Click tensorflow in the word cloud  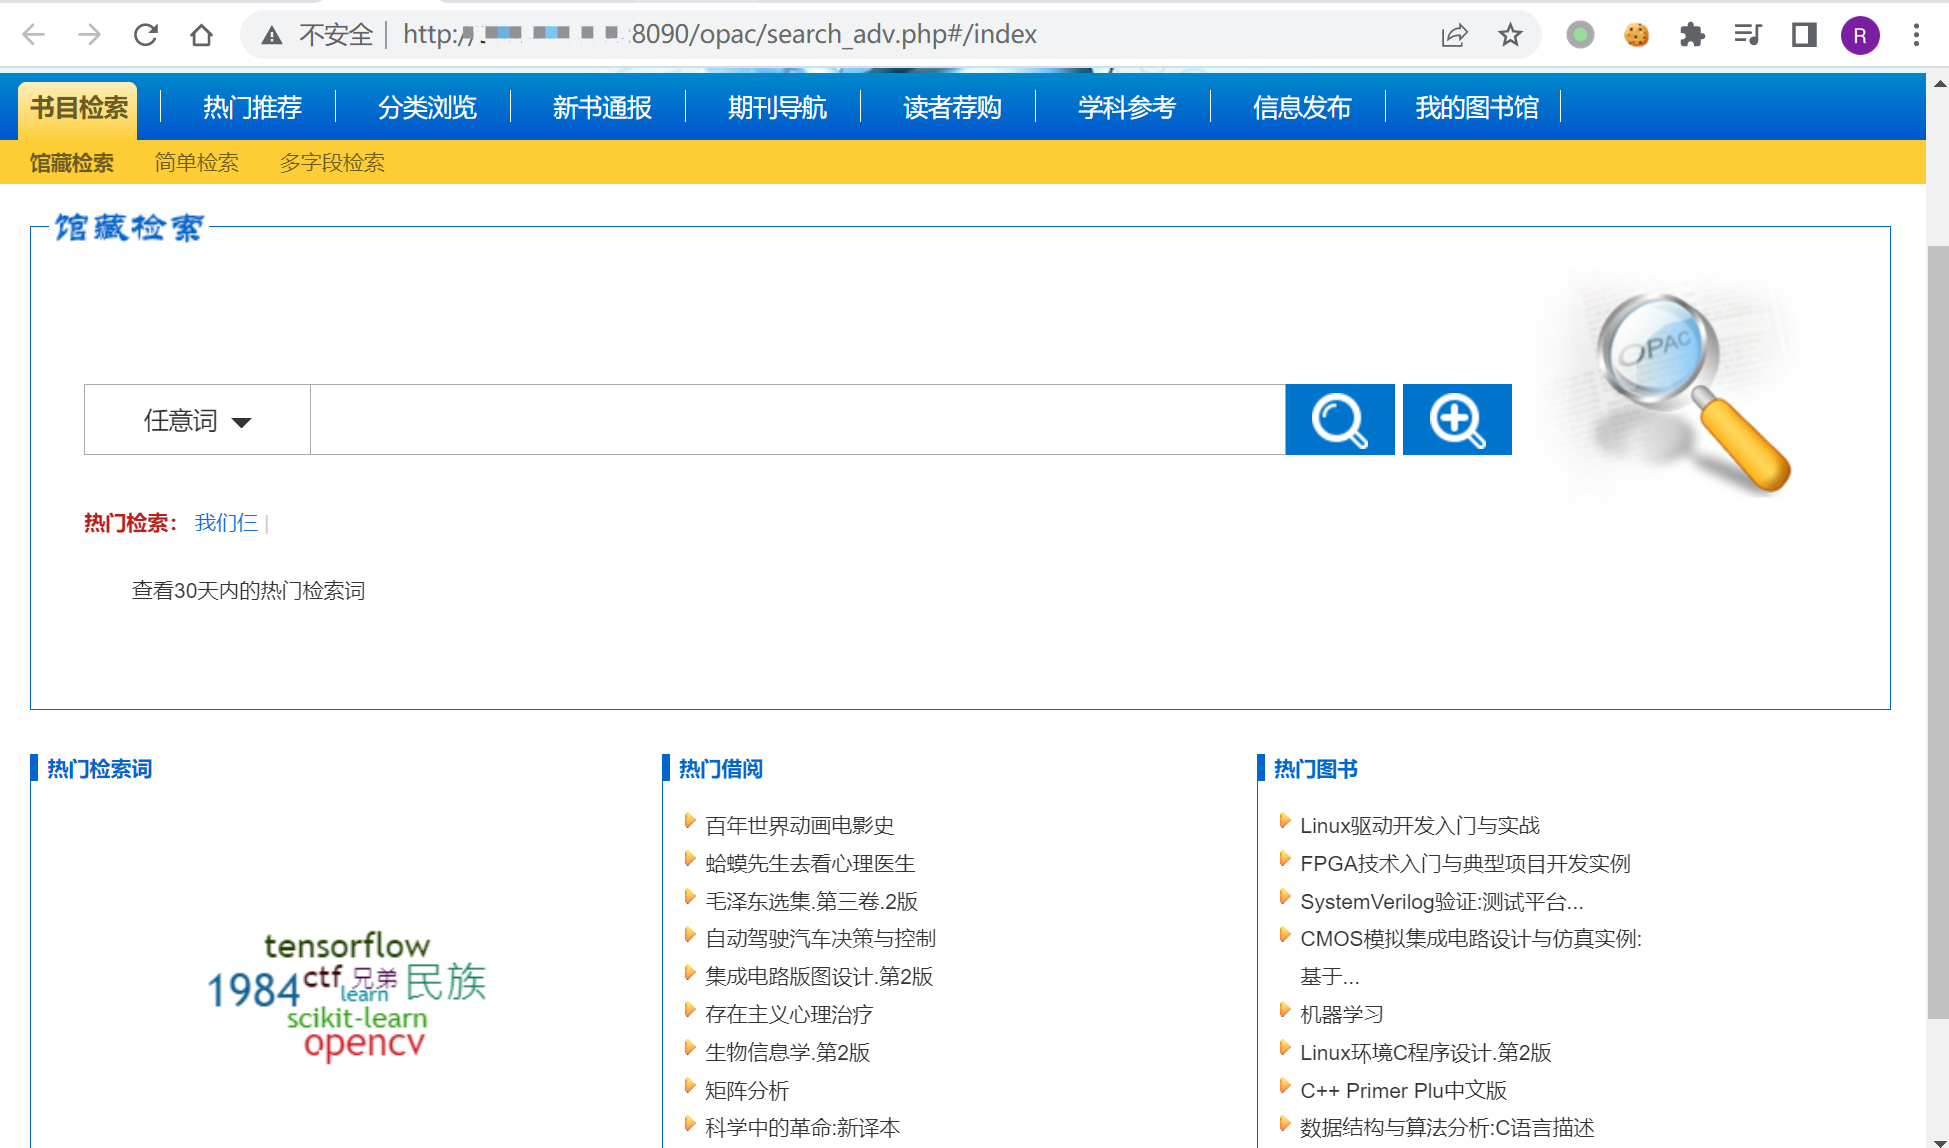click(x=347, y=945)
